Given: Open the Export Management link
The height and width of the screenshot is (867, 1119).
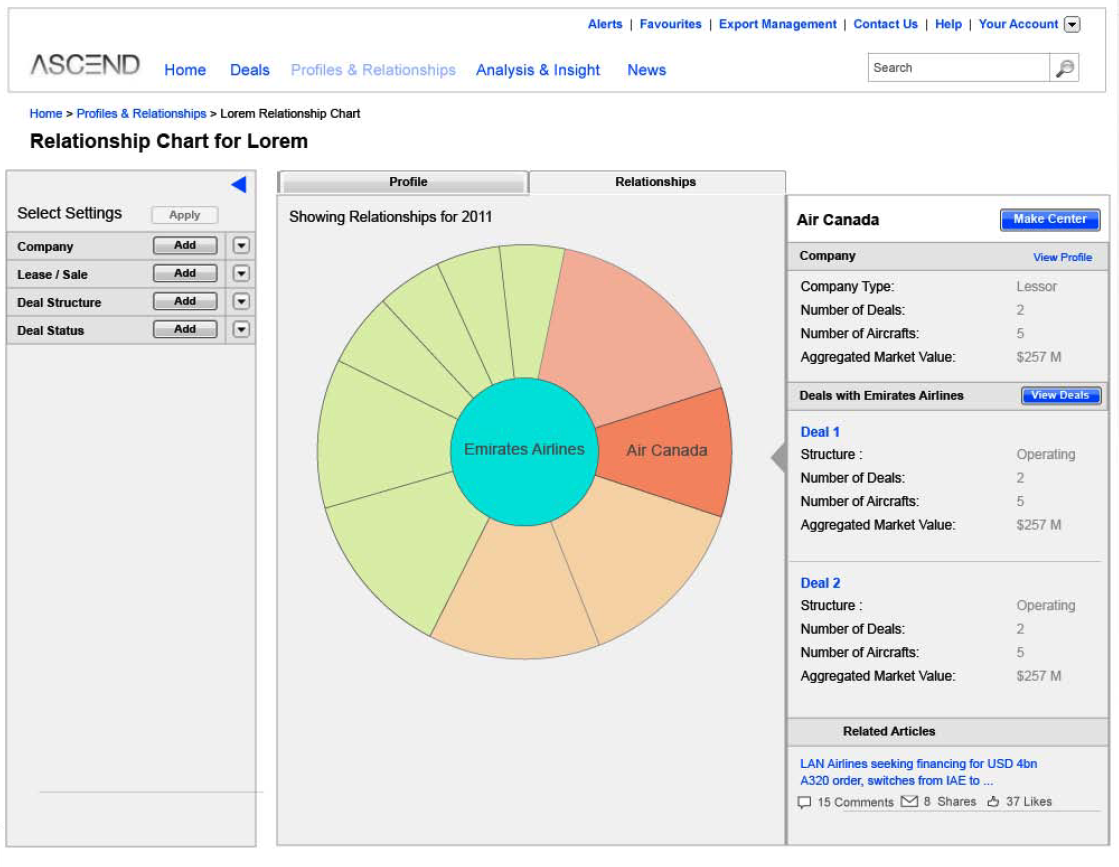Looking at the screenshot, I should click(777, 24).
